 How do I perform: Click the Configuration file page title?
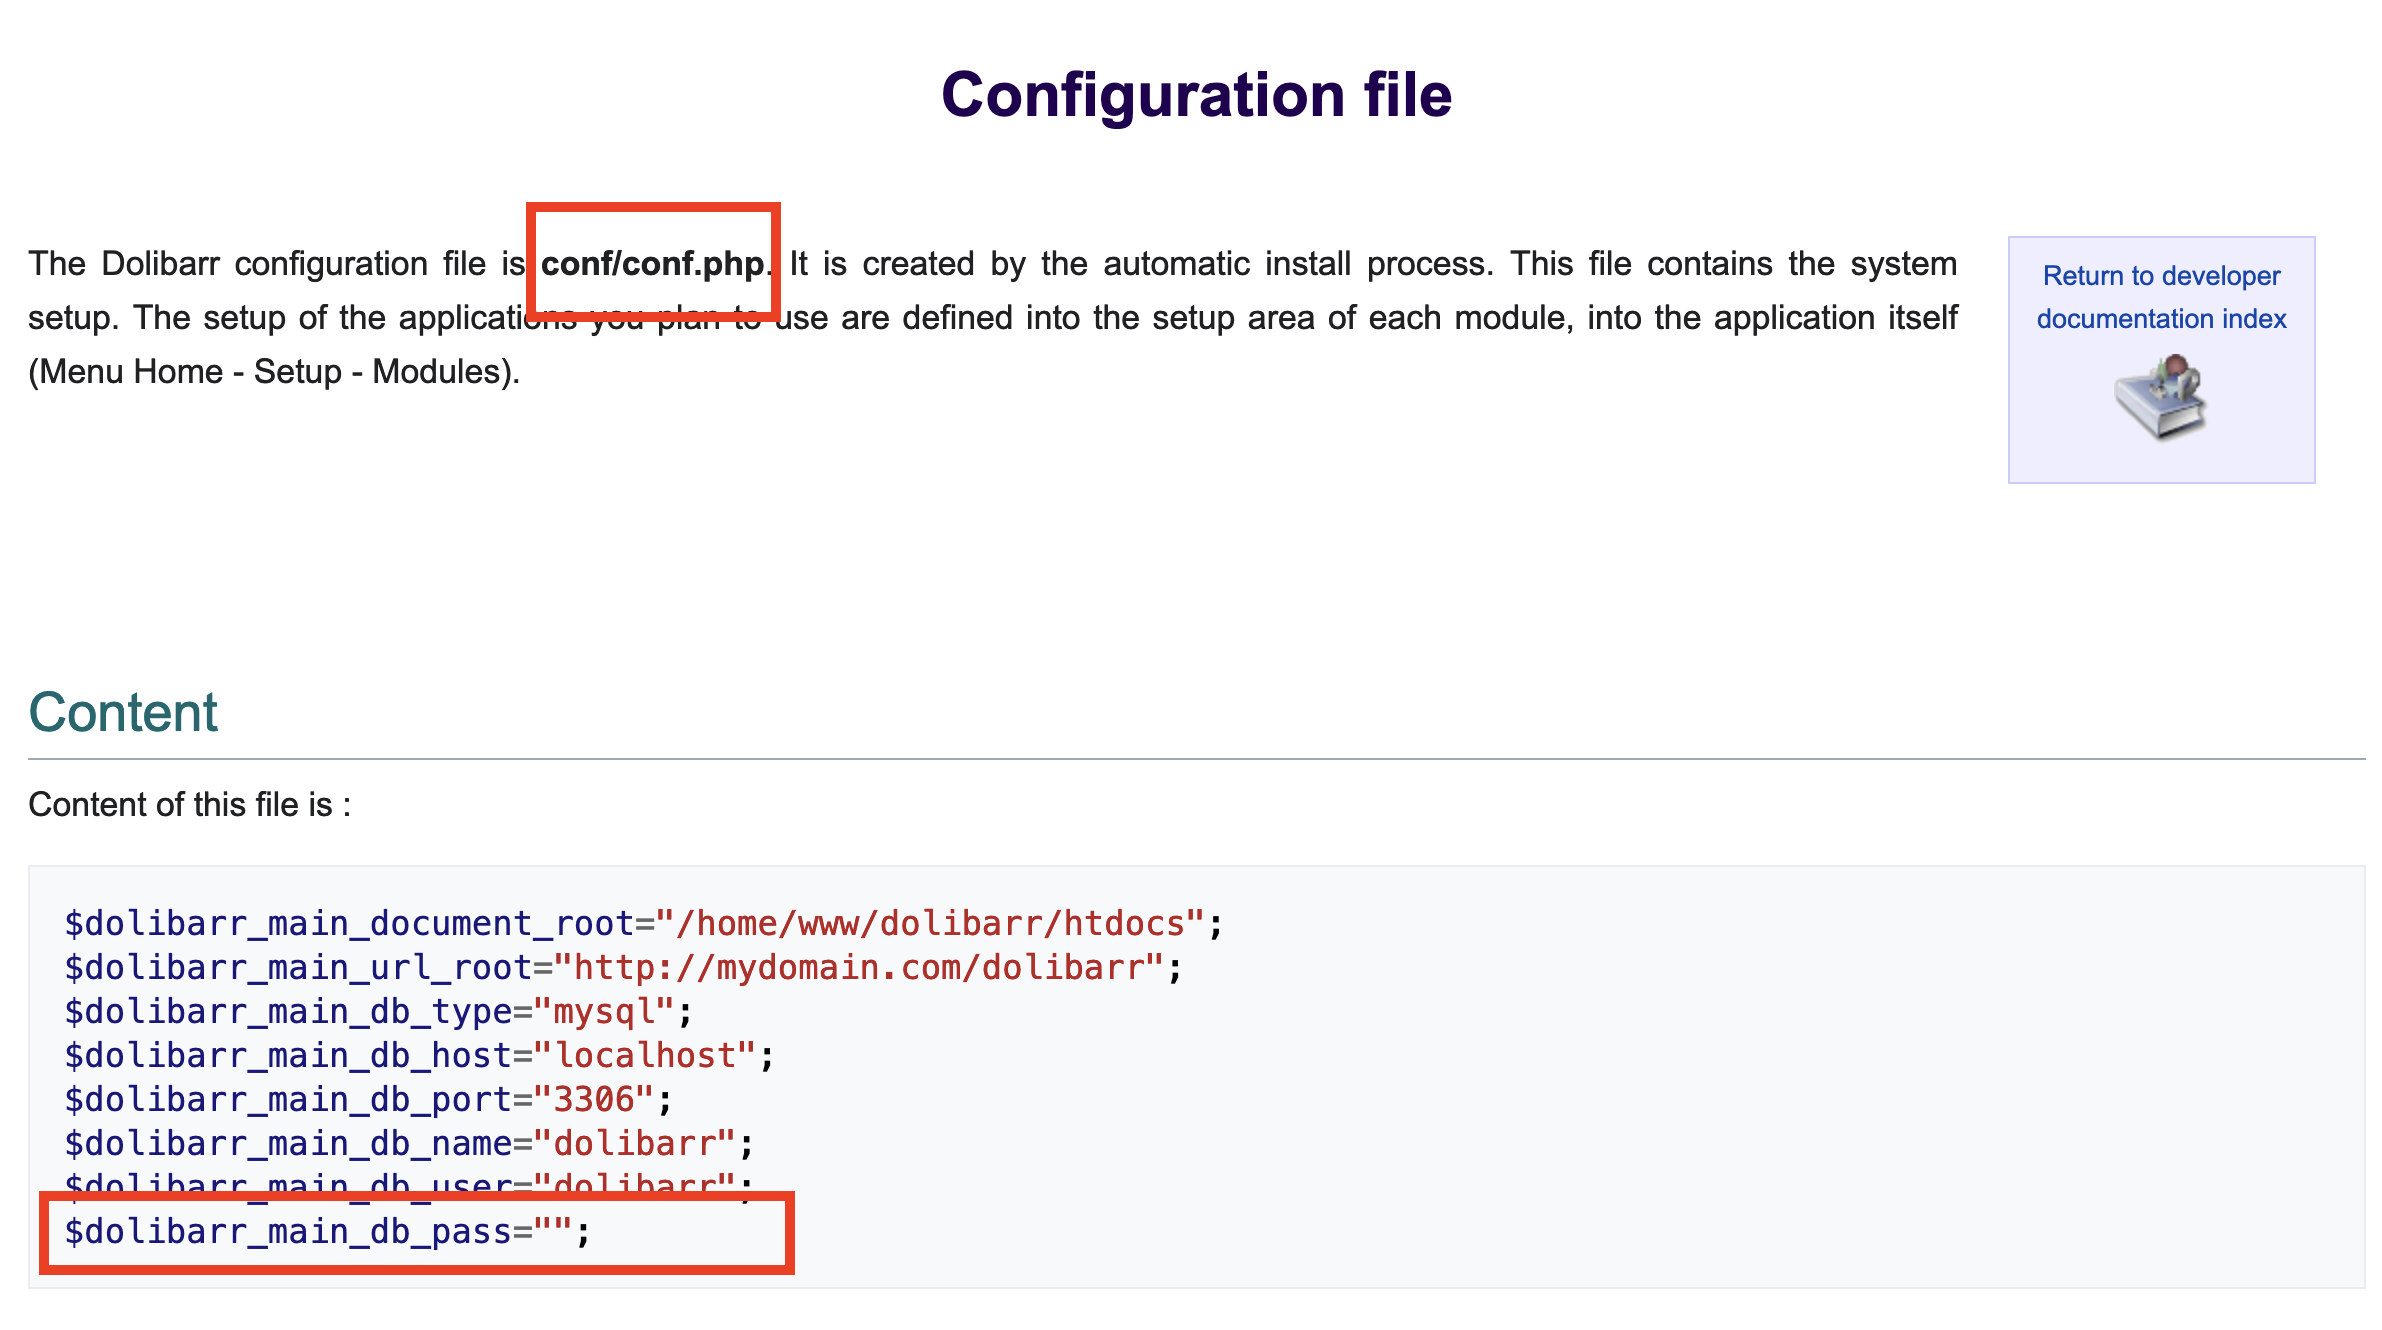(1196, 95)
